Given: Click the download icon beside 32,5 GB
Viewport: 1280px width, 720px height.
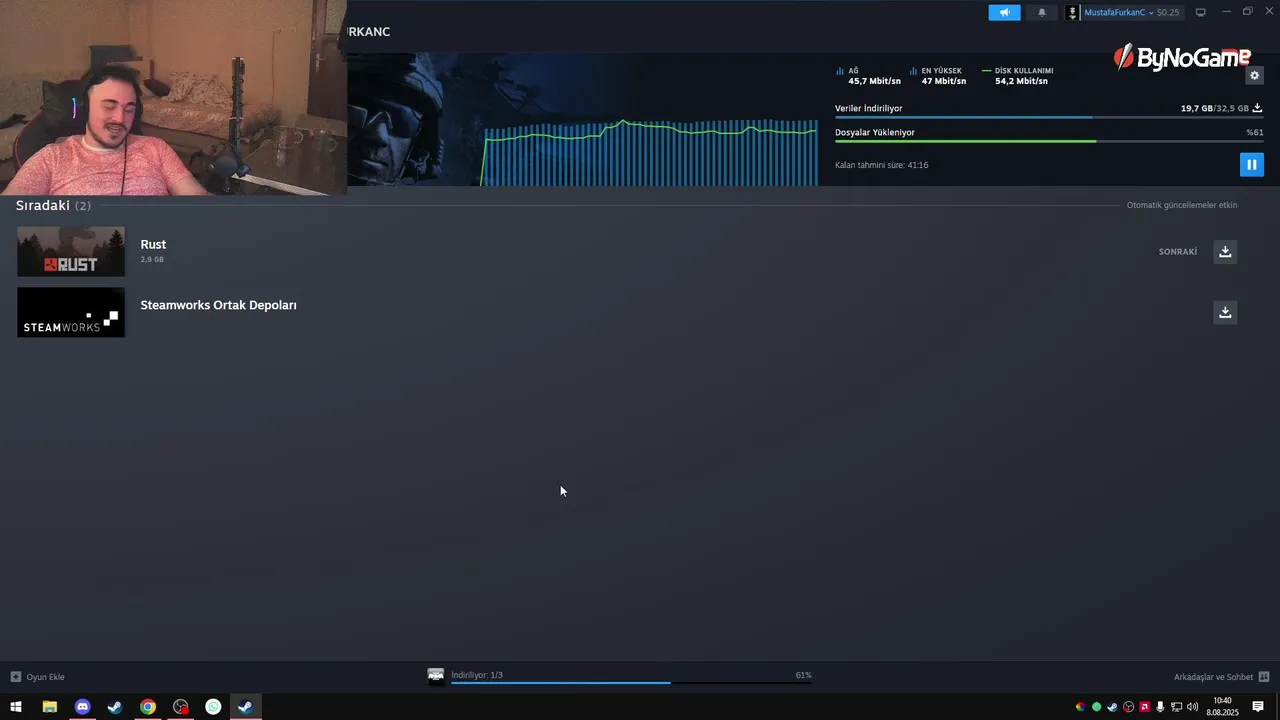Looking at the screenshot, I should 1257,108.
